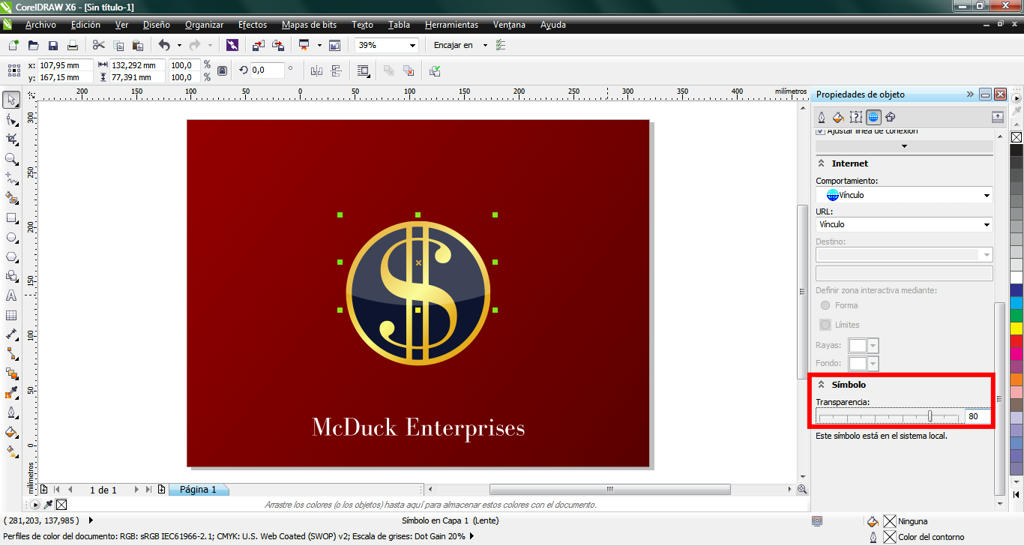
Task: Open the Encajar en dropdown
Action: (485, 45)
